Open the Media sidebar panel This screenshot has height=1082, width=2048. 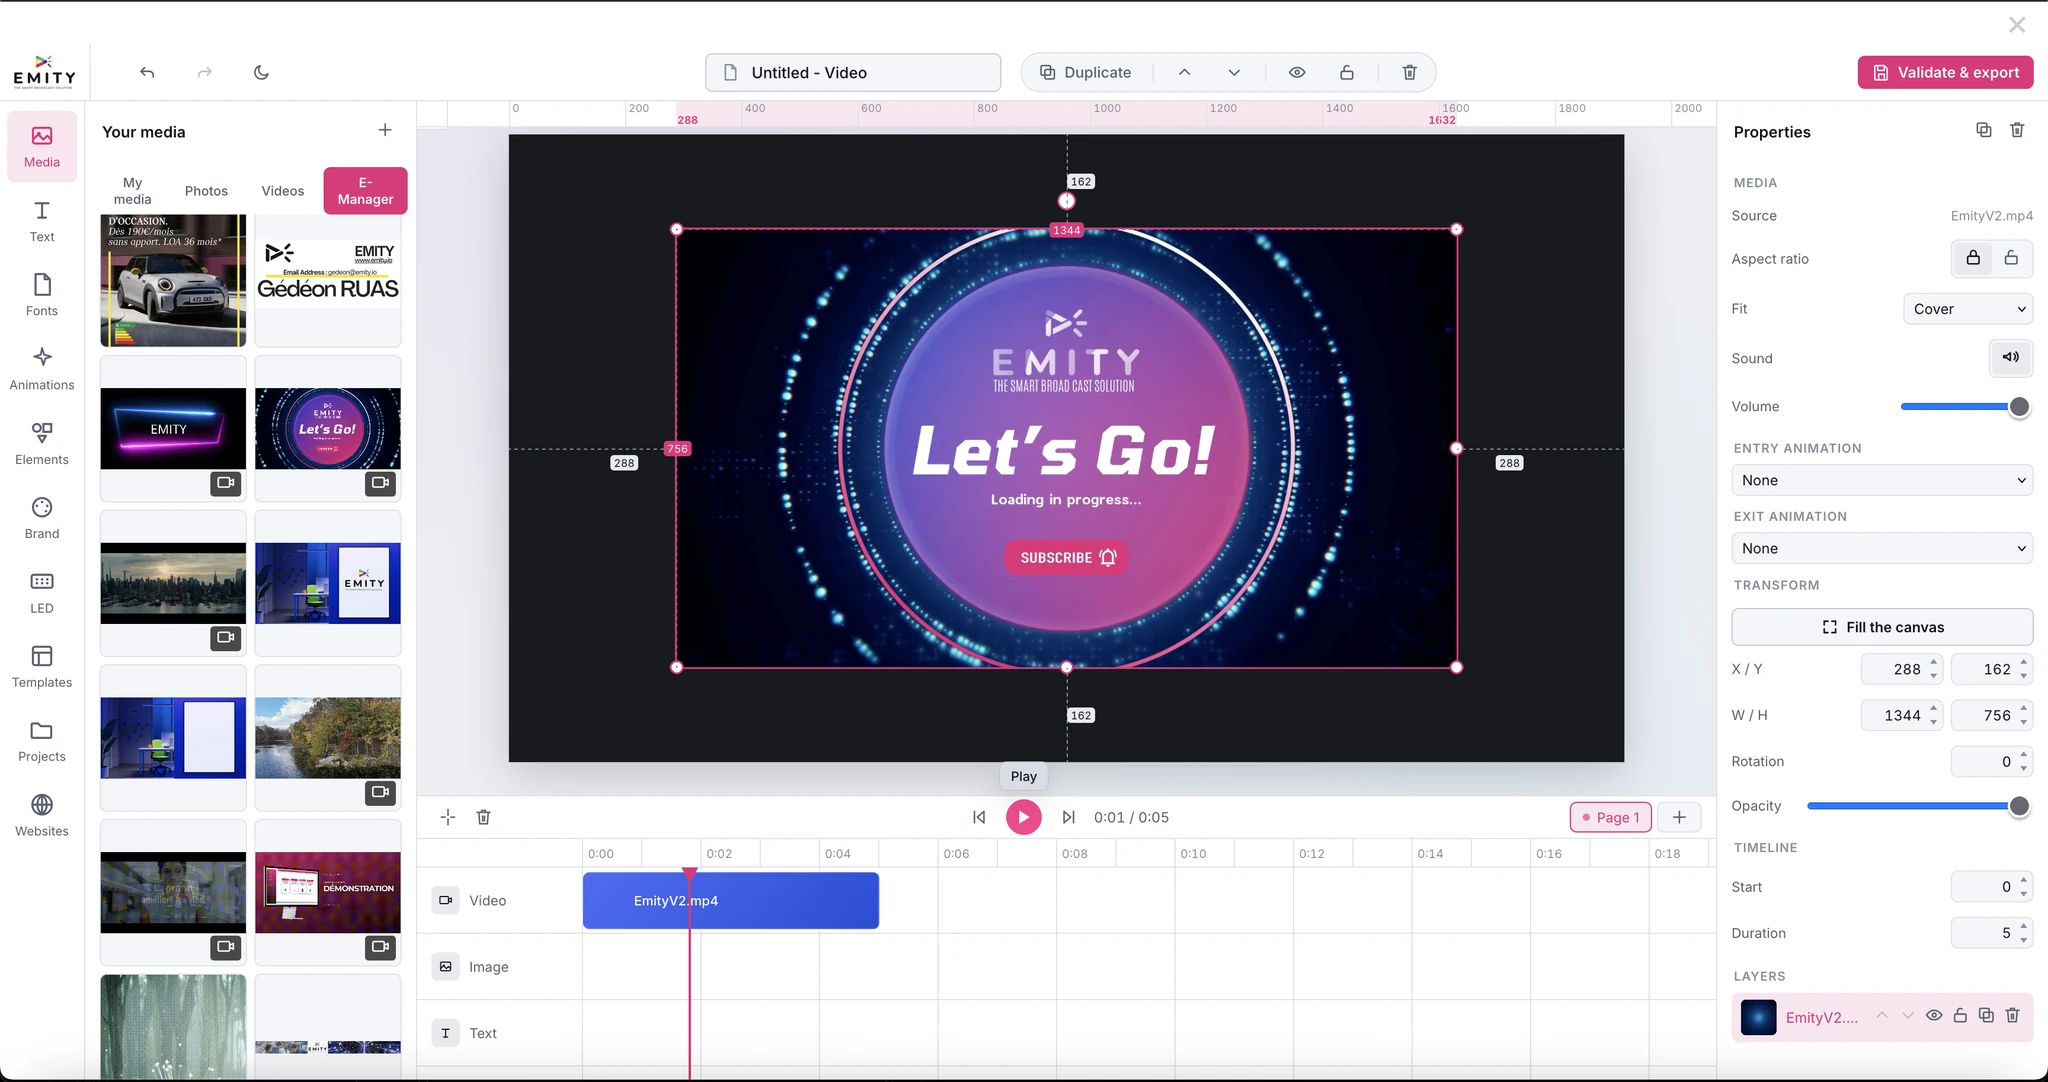(x=42, y=147)
